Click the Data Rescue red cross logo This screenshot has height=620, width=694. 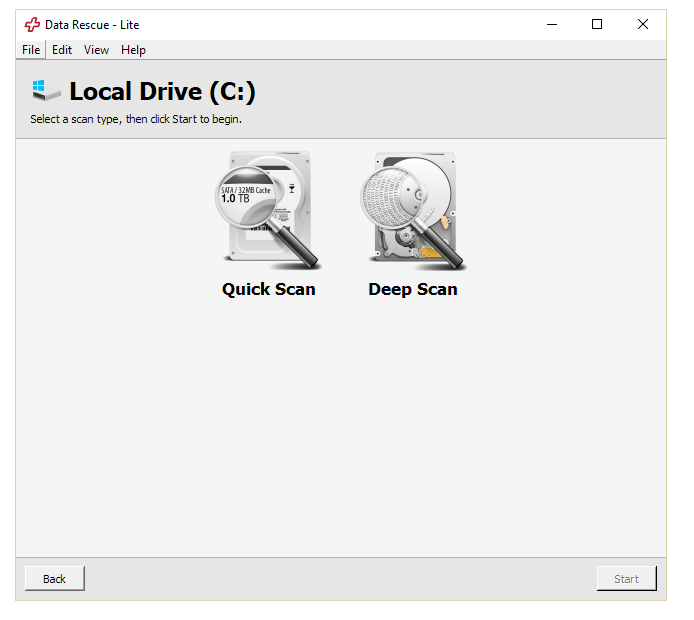[x=32, y=24]
